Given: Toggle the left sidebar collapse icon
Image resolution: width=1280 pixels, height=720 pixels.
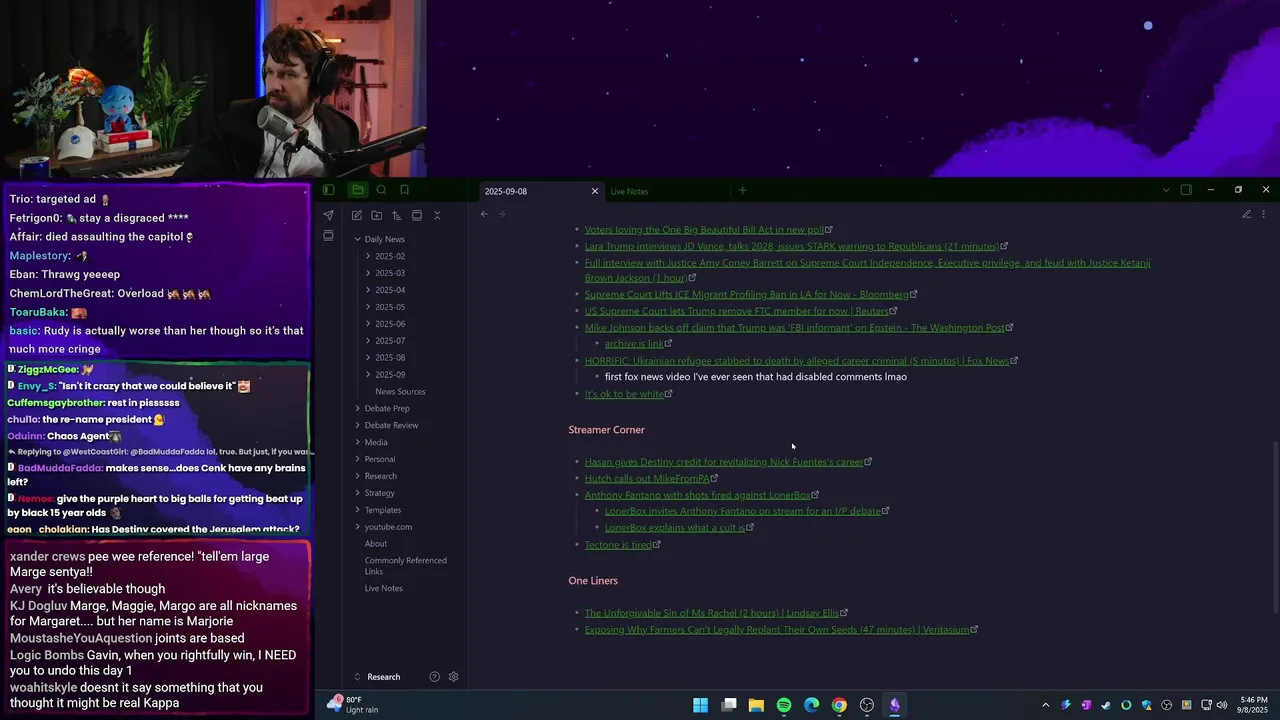Looking at the screenshot, I should (328, 190).
